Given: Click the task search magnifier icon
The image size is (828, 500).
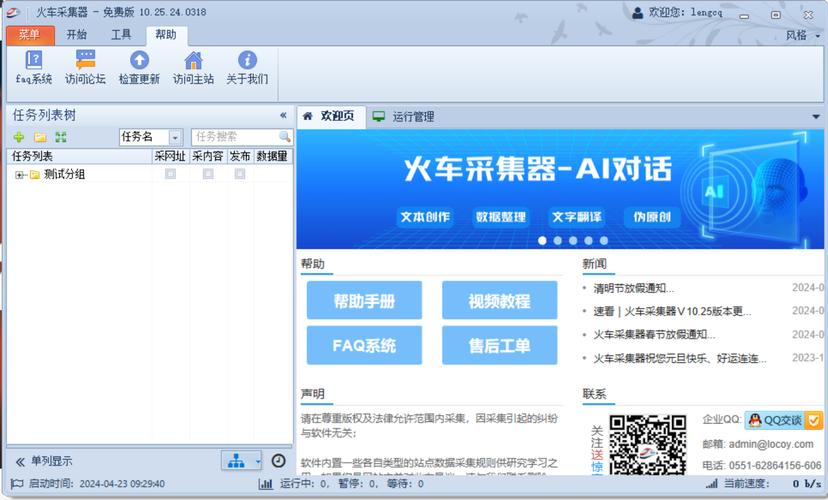Looking at the screenshot, I should click(x=285, y=137).
